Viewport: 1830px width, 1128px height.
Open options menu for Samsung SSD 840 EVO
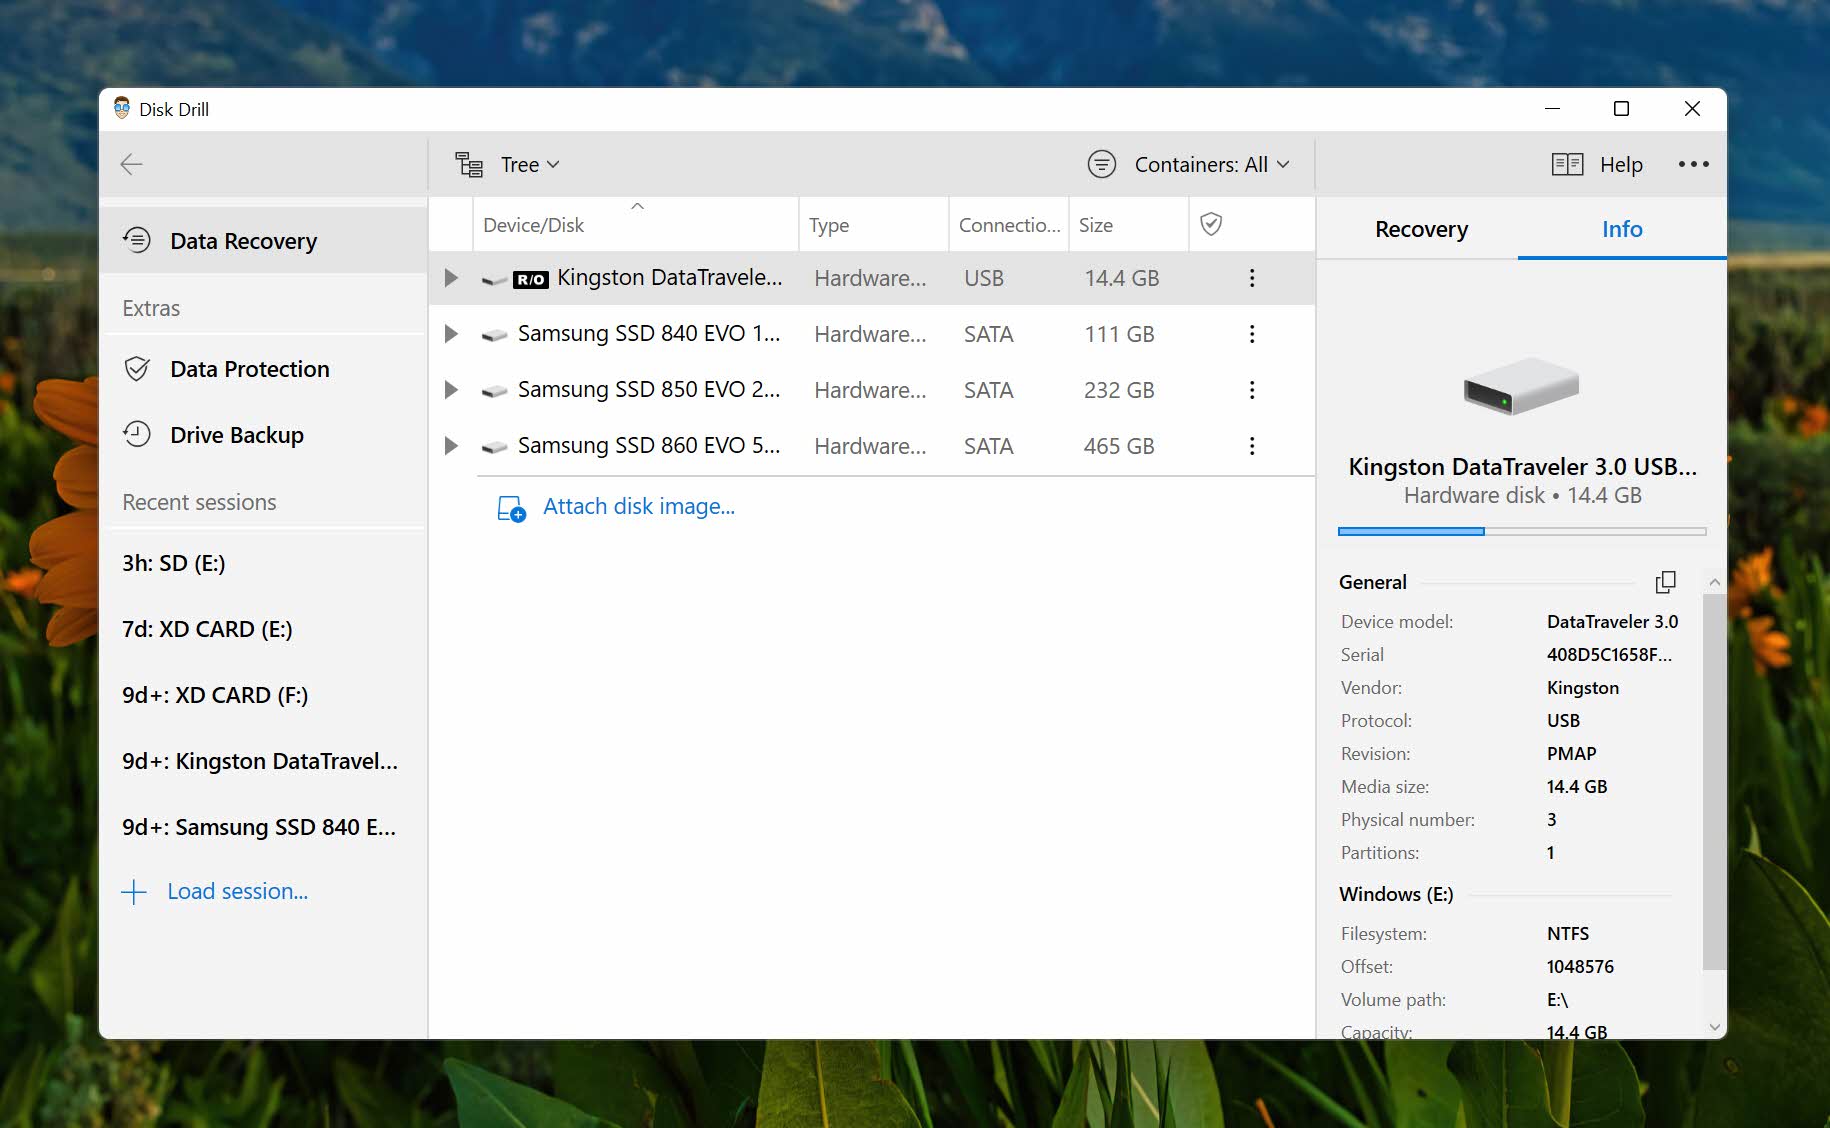(1252, 334)
